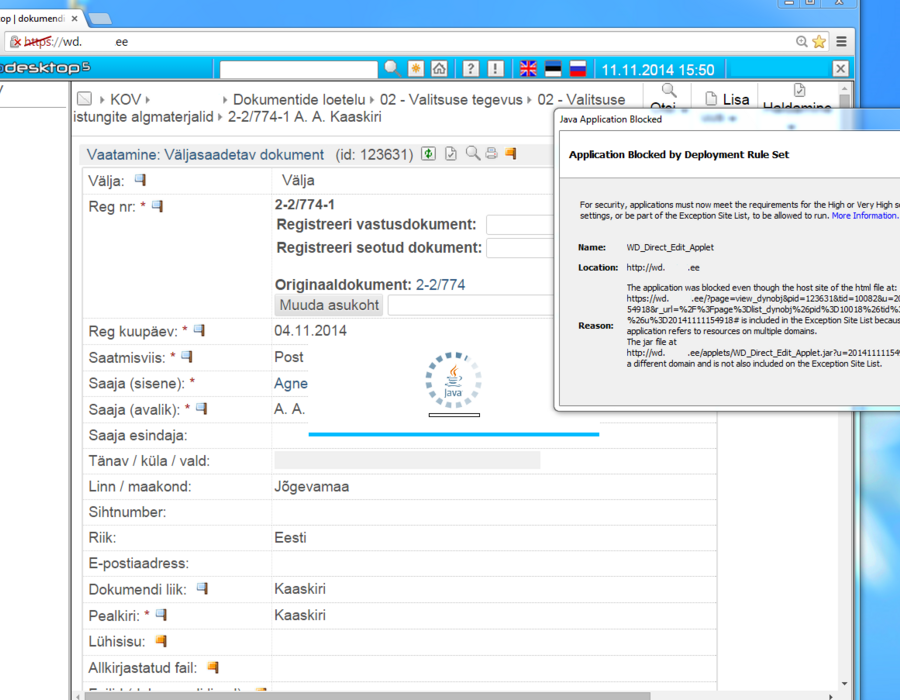
Task: Print the document with the printer icon
Action: coord(491,153)
